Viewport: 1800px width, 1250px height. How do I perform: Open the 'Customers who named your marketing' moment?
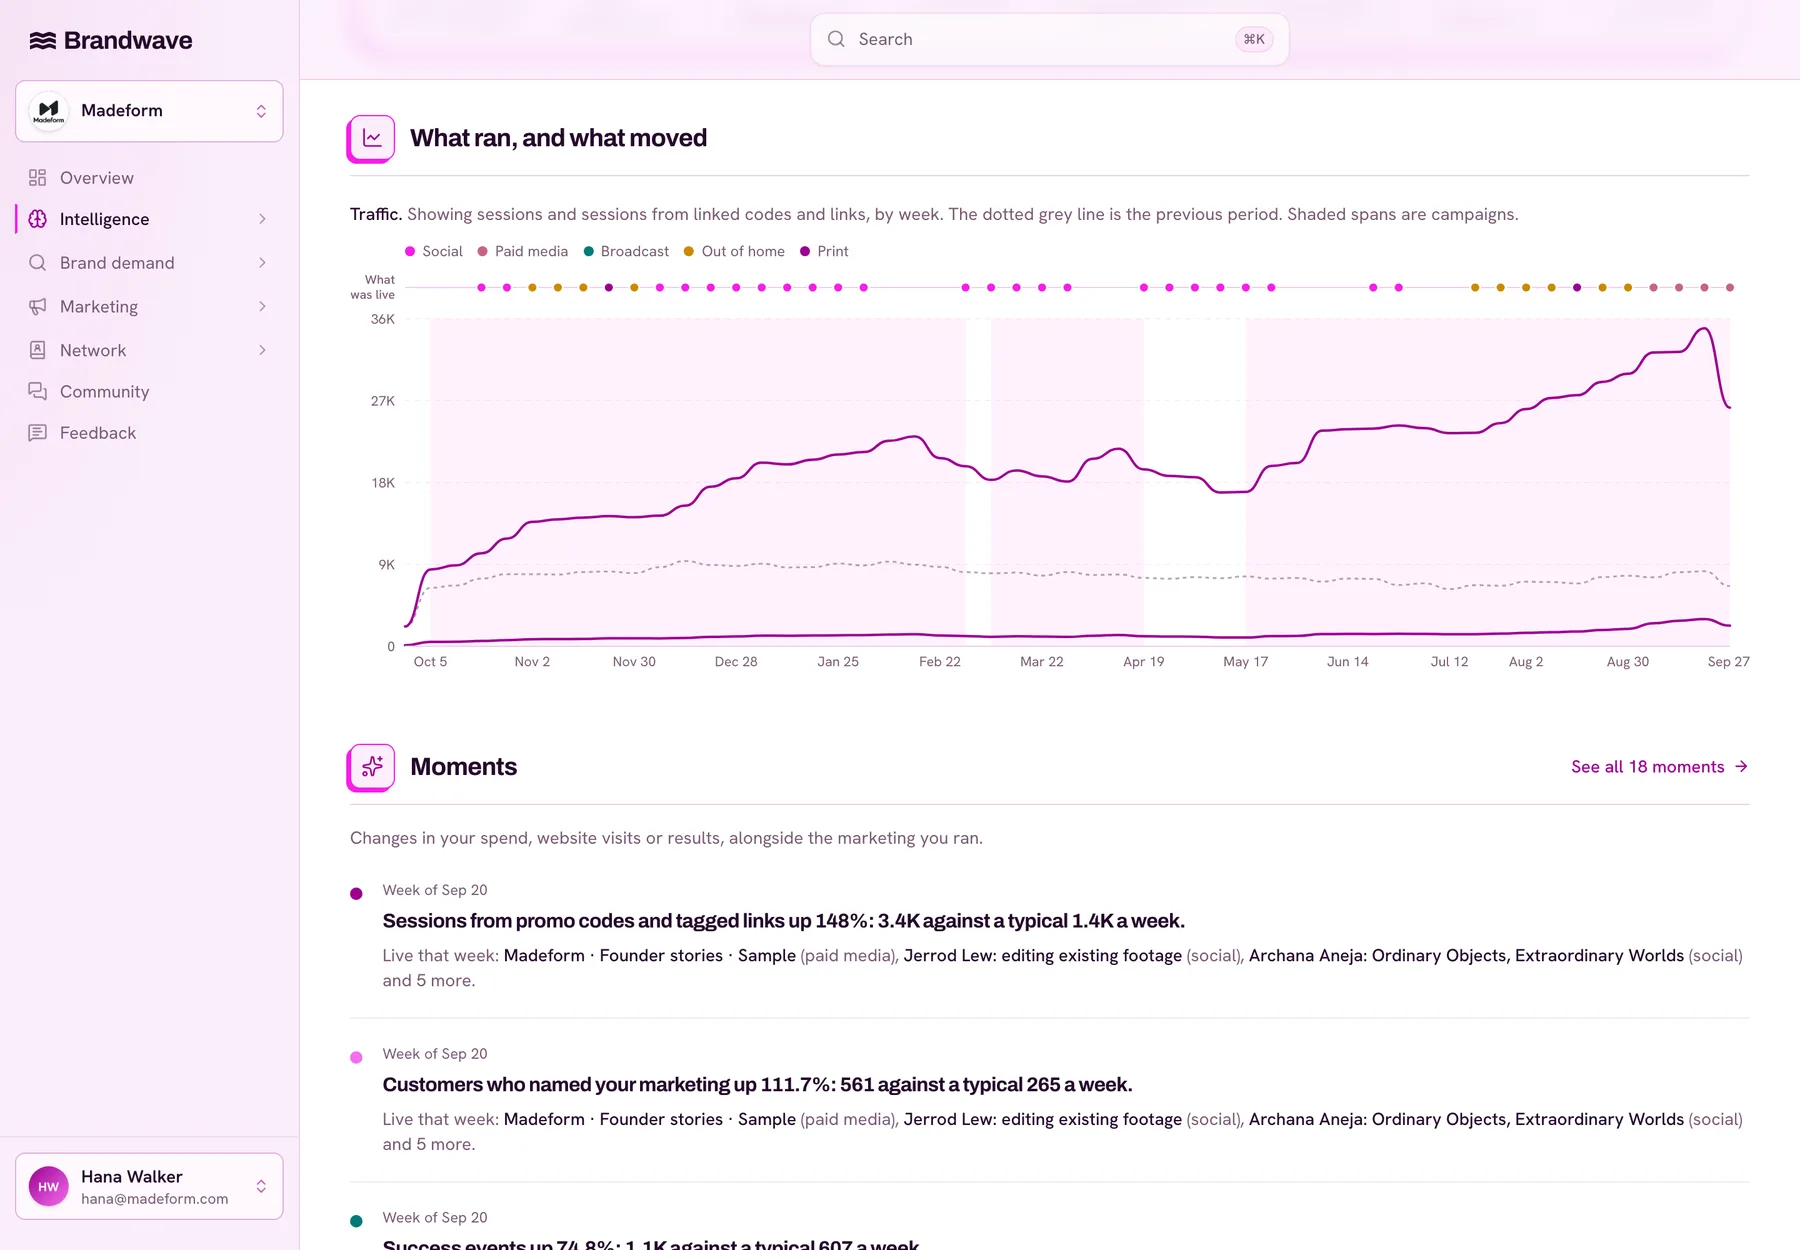click(x=757, y=1085)
